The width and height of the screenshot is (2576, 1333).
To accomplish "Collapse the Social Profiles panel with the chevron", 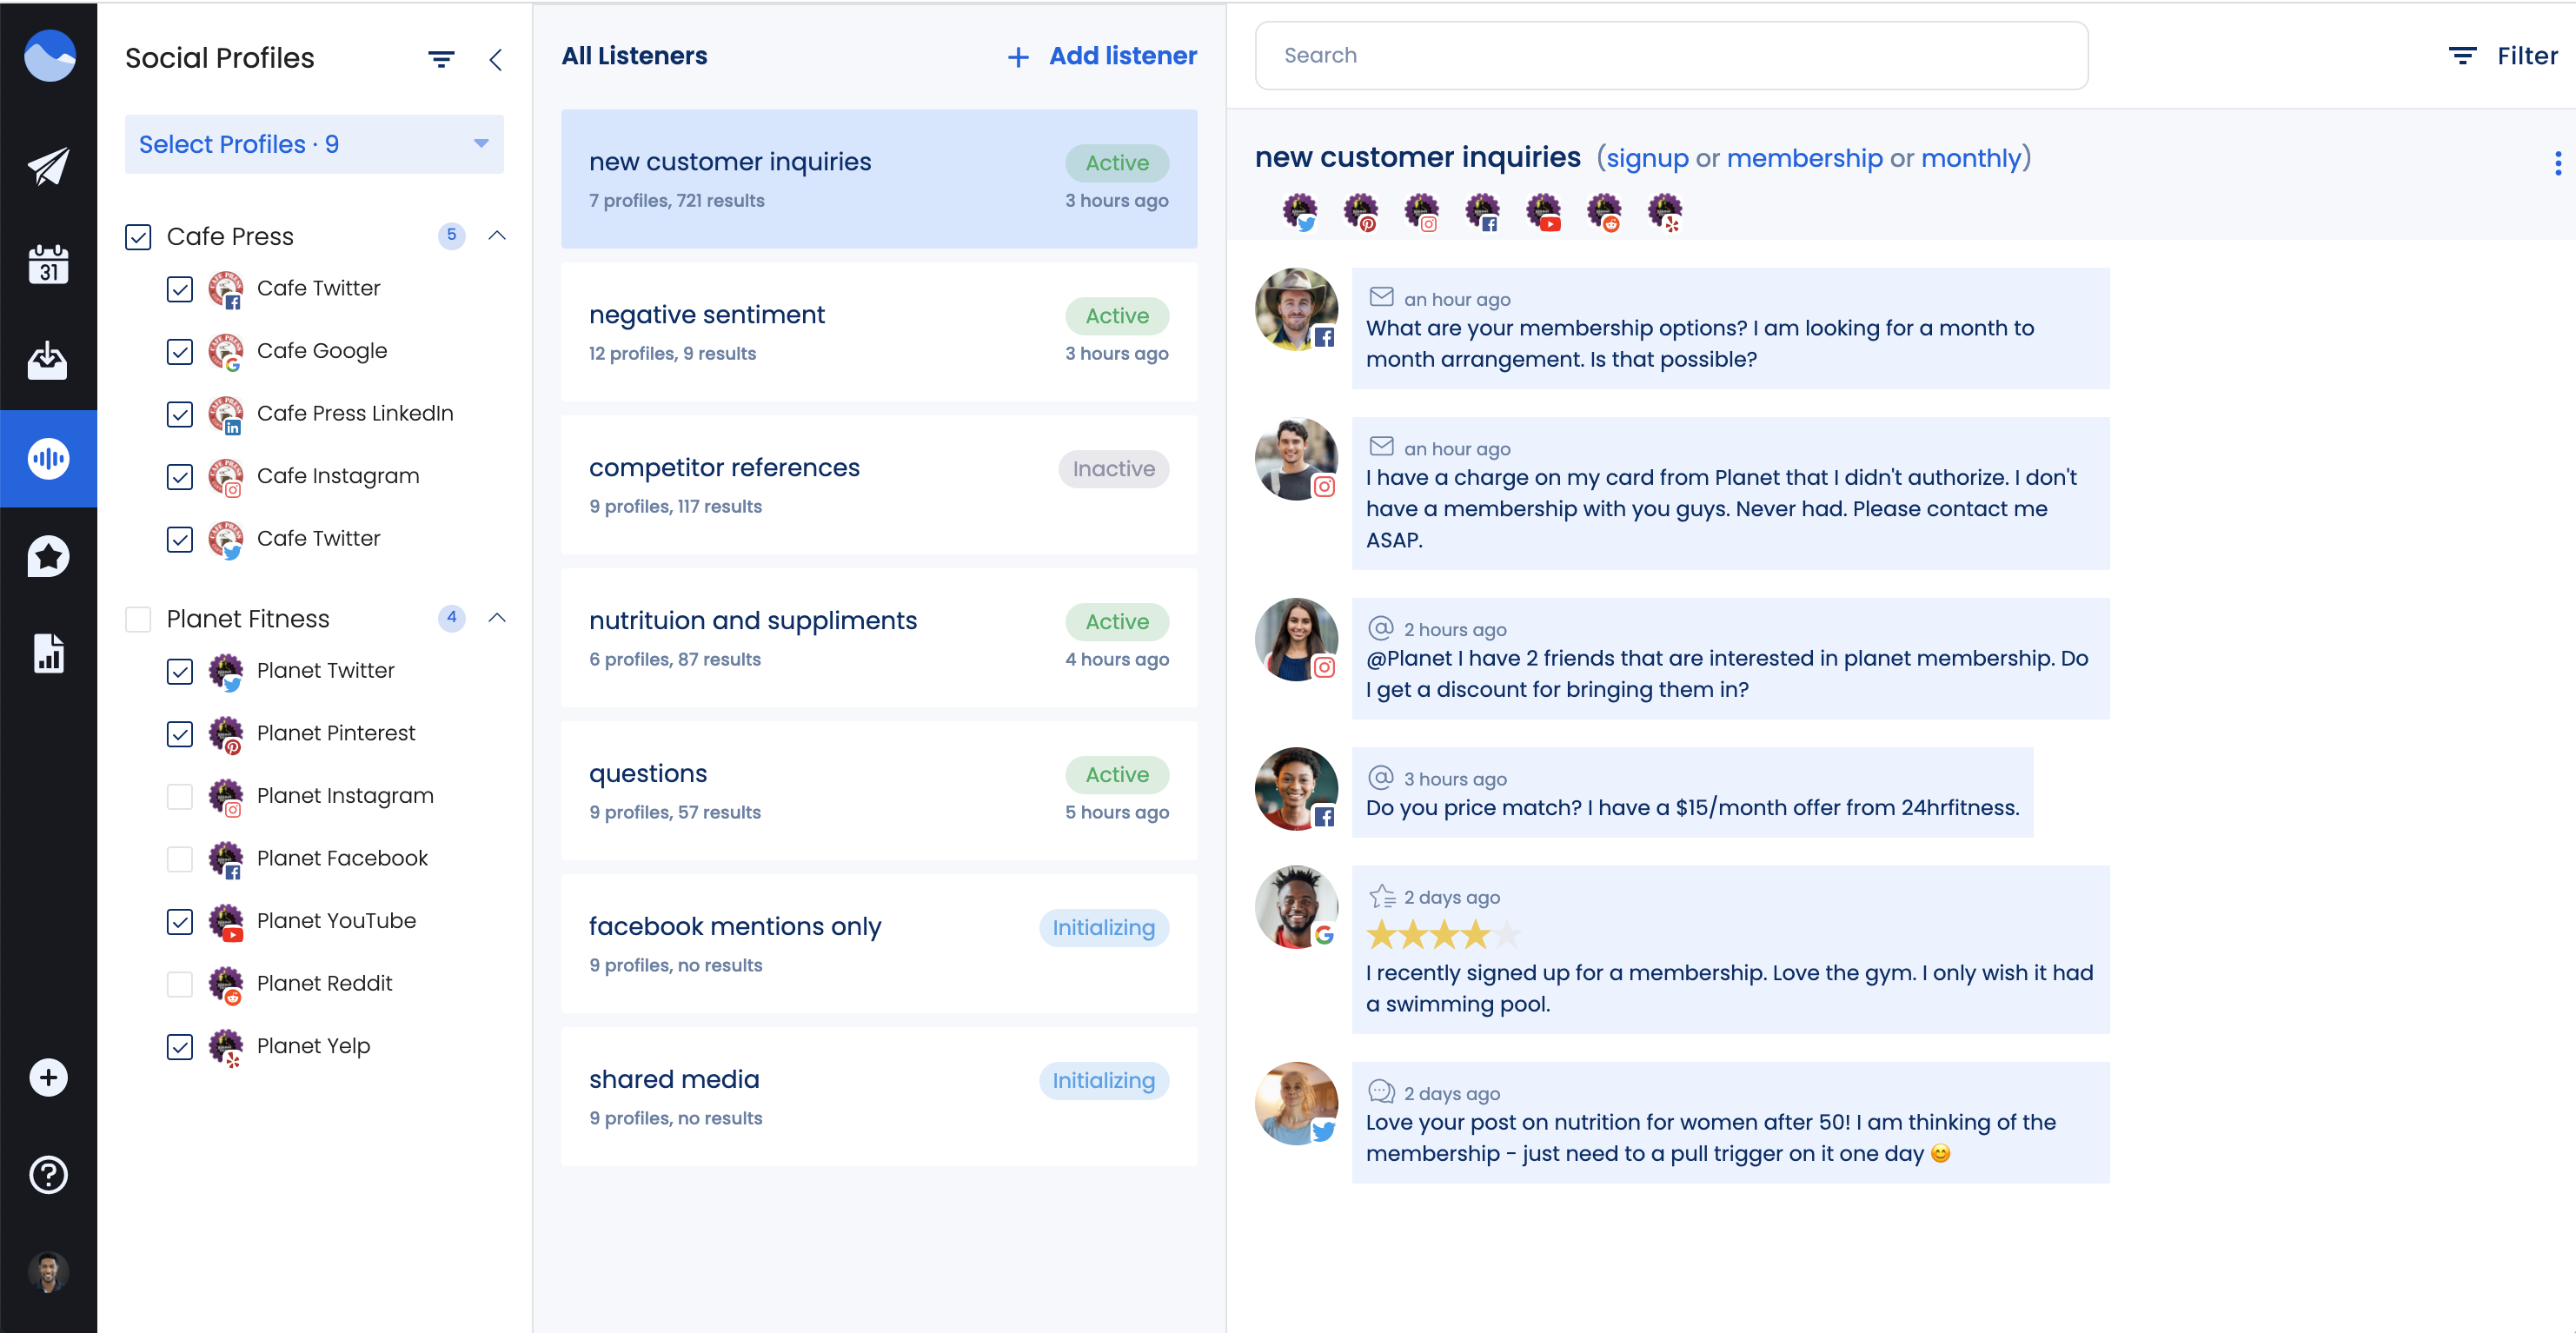I will click(x=497, y=59).
